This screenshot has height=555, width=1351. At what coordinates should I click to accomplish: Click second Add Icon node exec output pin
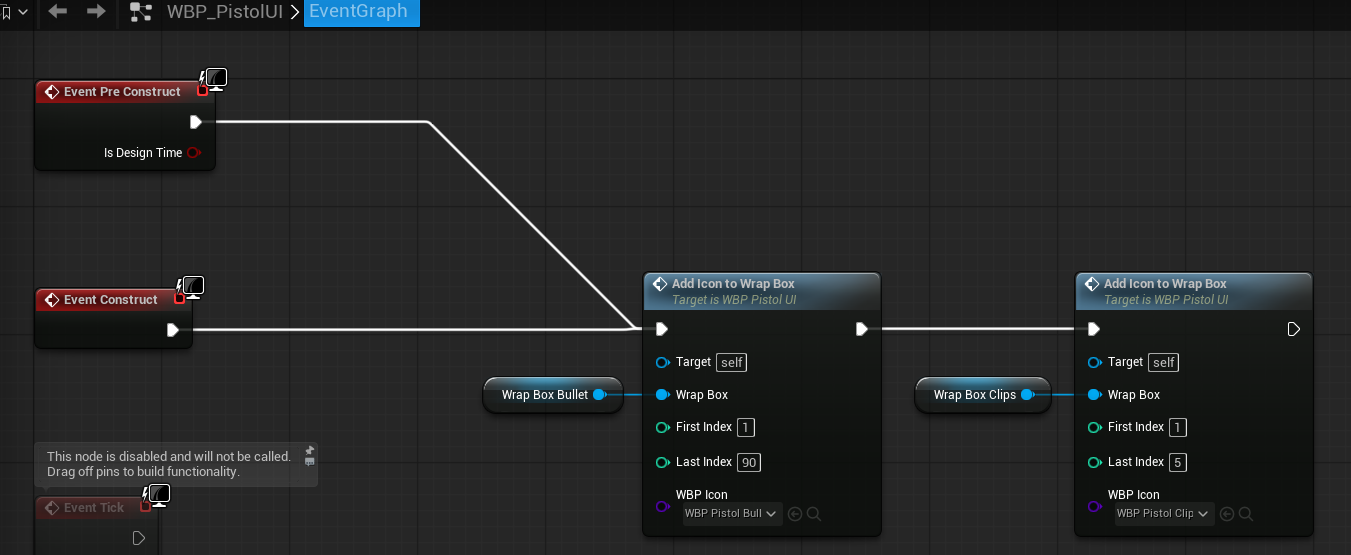[1294, 329]
